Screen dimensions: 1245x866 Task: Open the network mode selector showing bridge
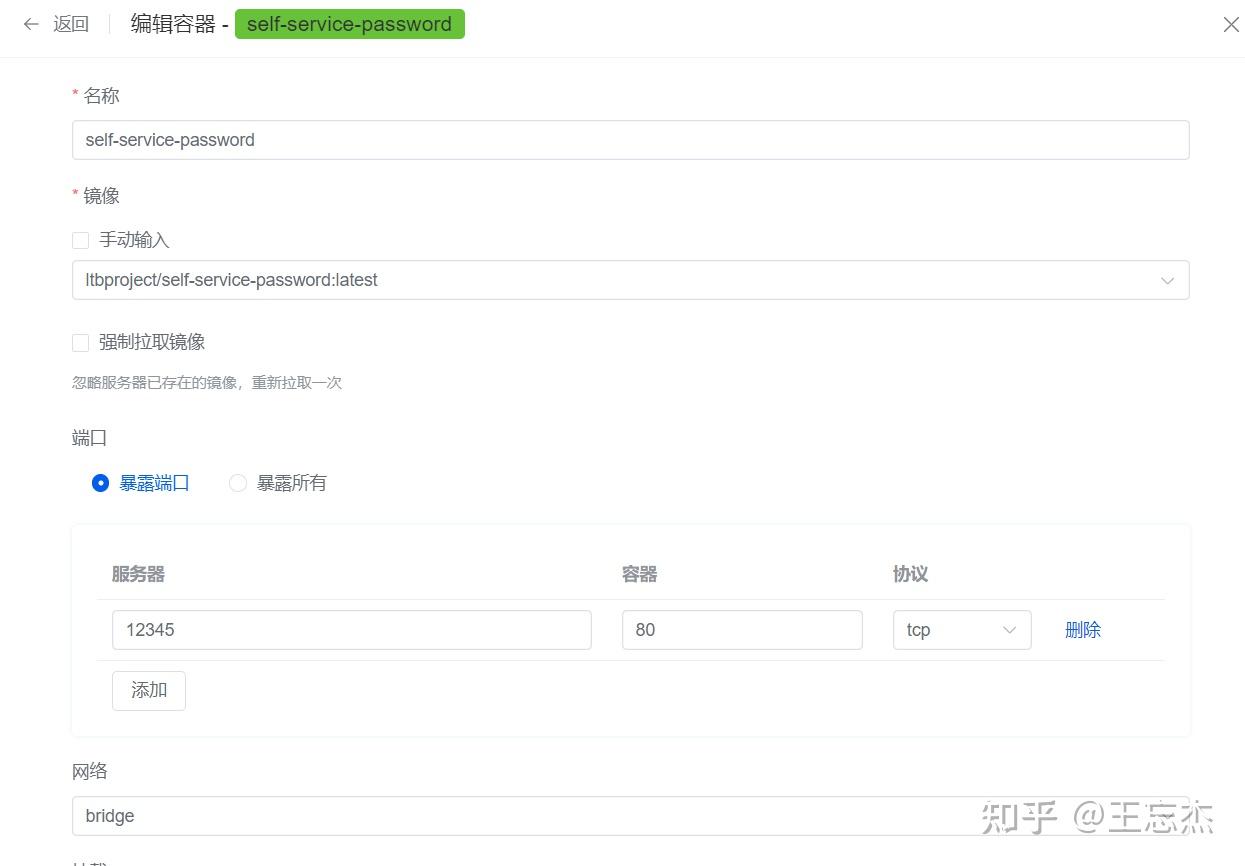coord(630,816)
